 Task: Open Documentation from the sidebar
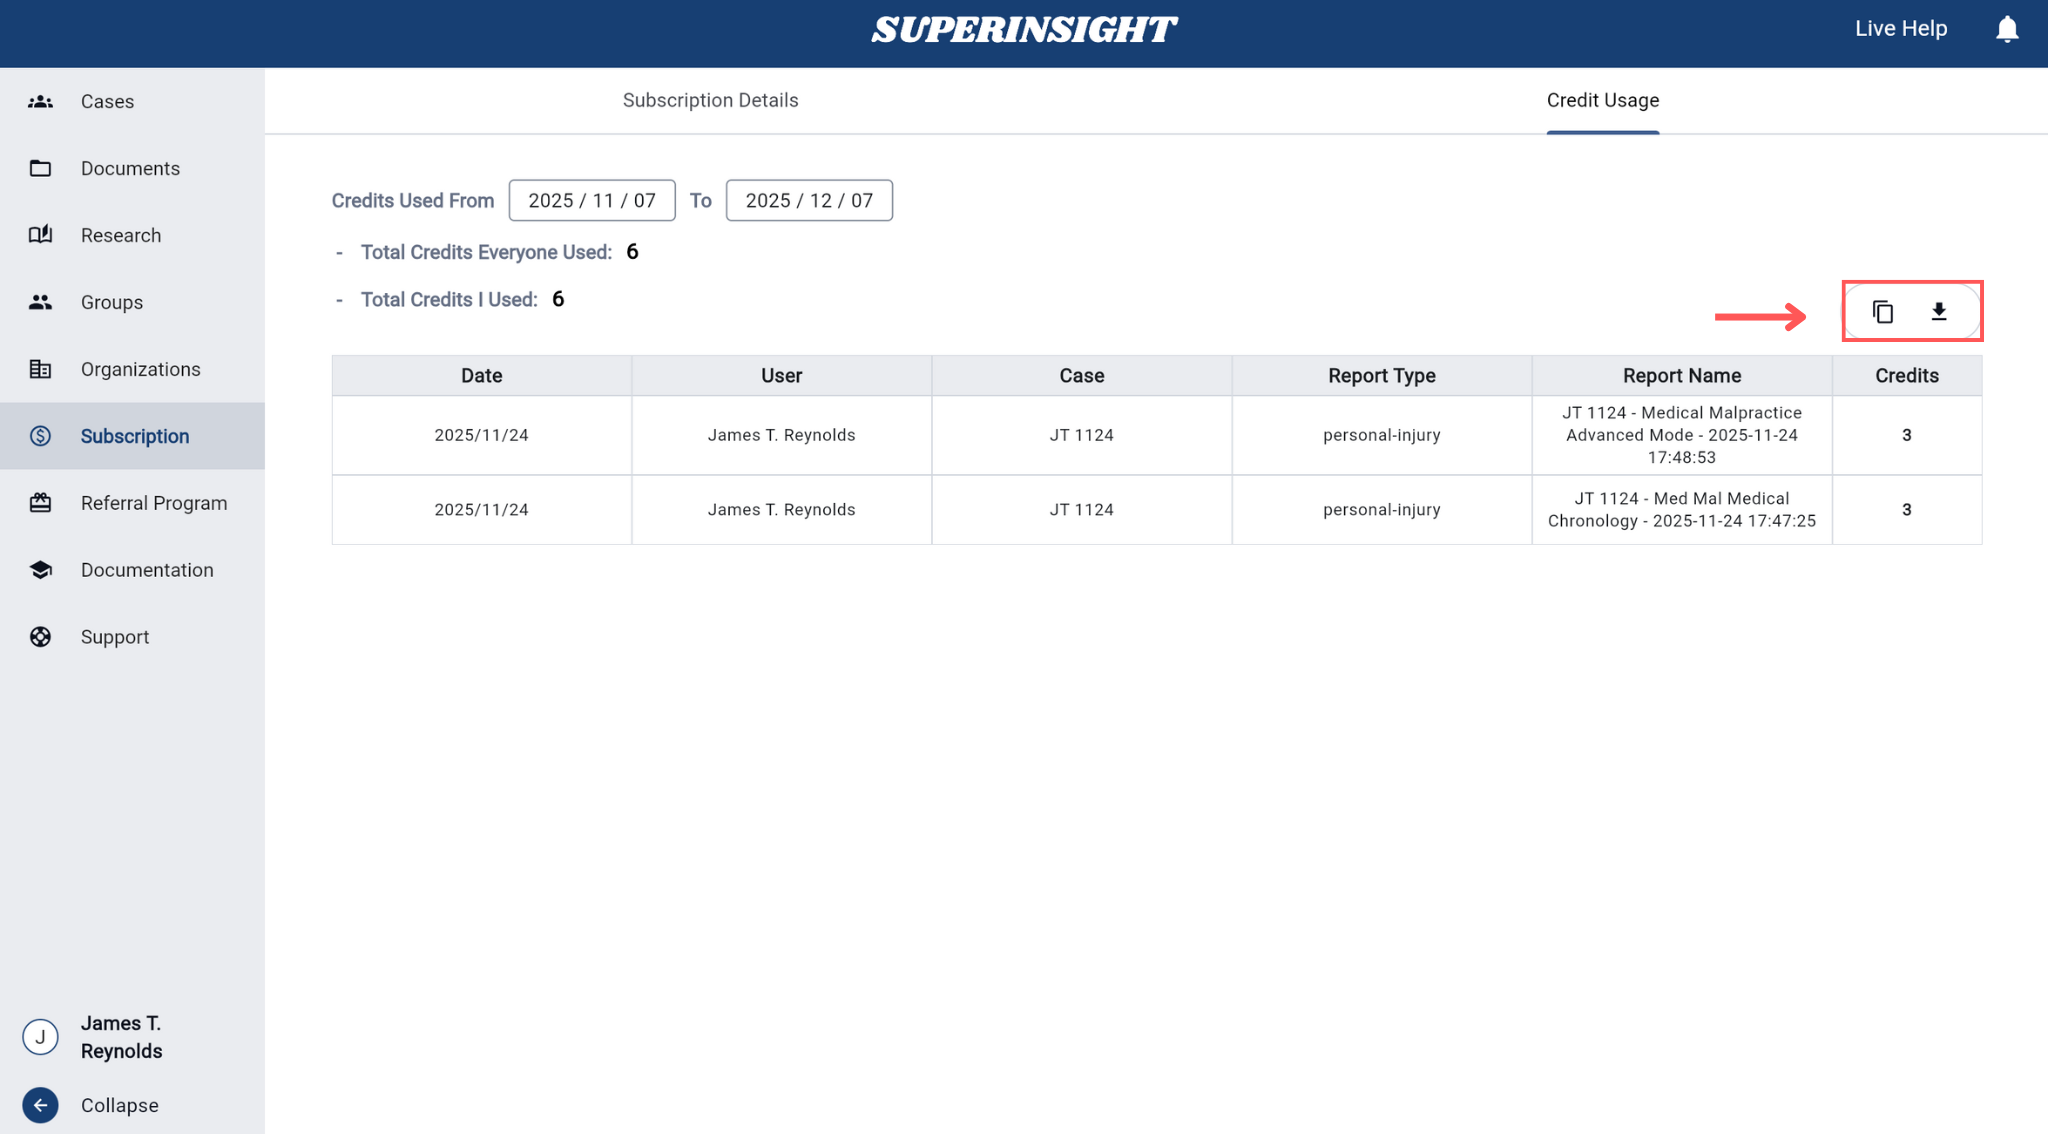[x=147, y=570]
